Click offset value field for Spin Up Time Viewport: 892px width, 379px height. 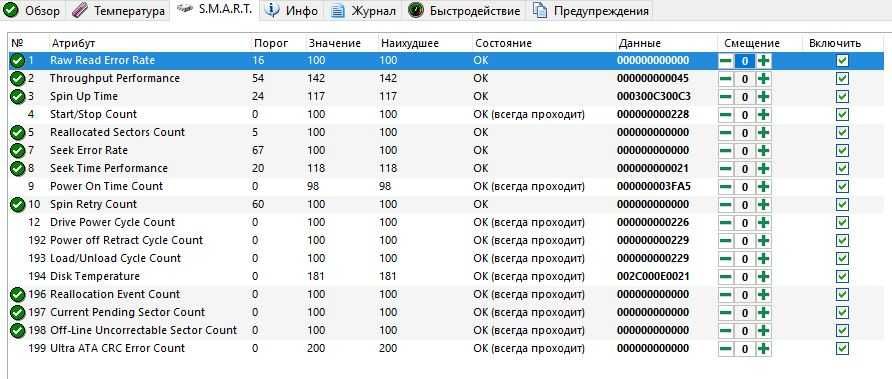(x=745, y=97)
